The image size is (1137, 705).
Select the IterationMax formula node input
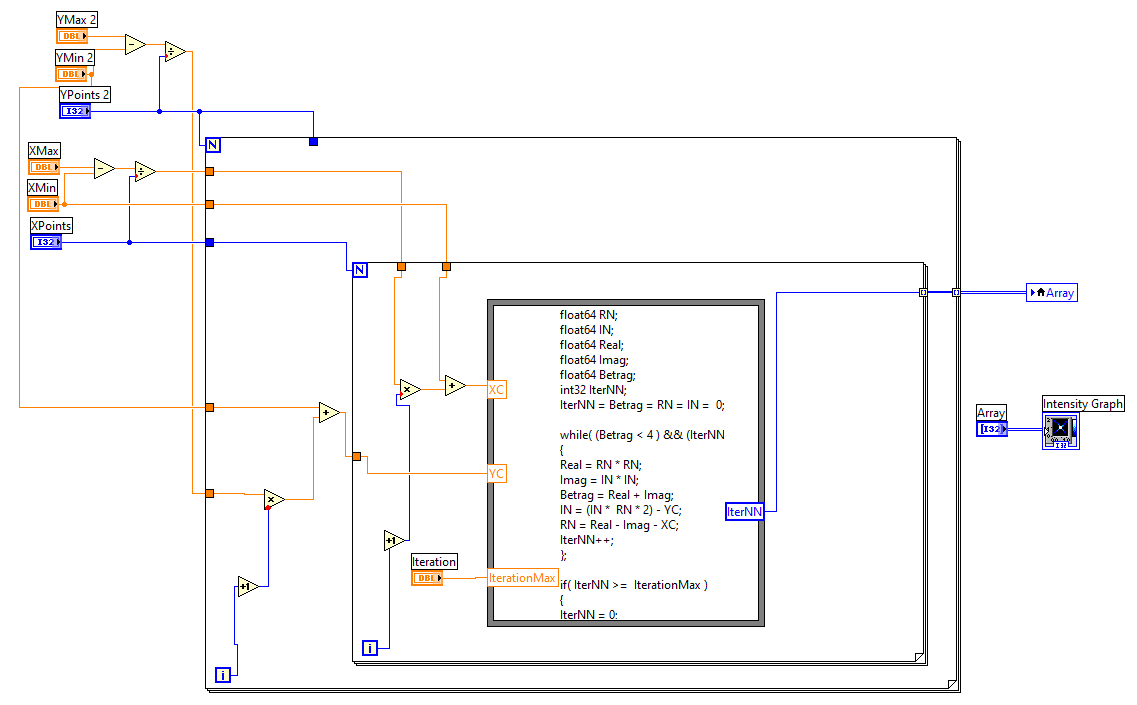coord(522,578)
